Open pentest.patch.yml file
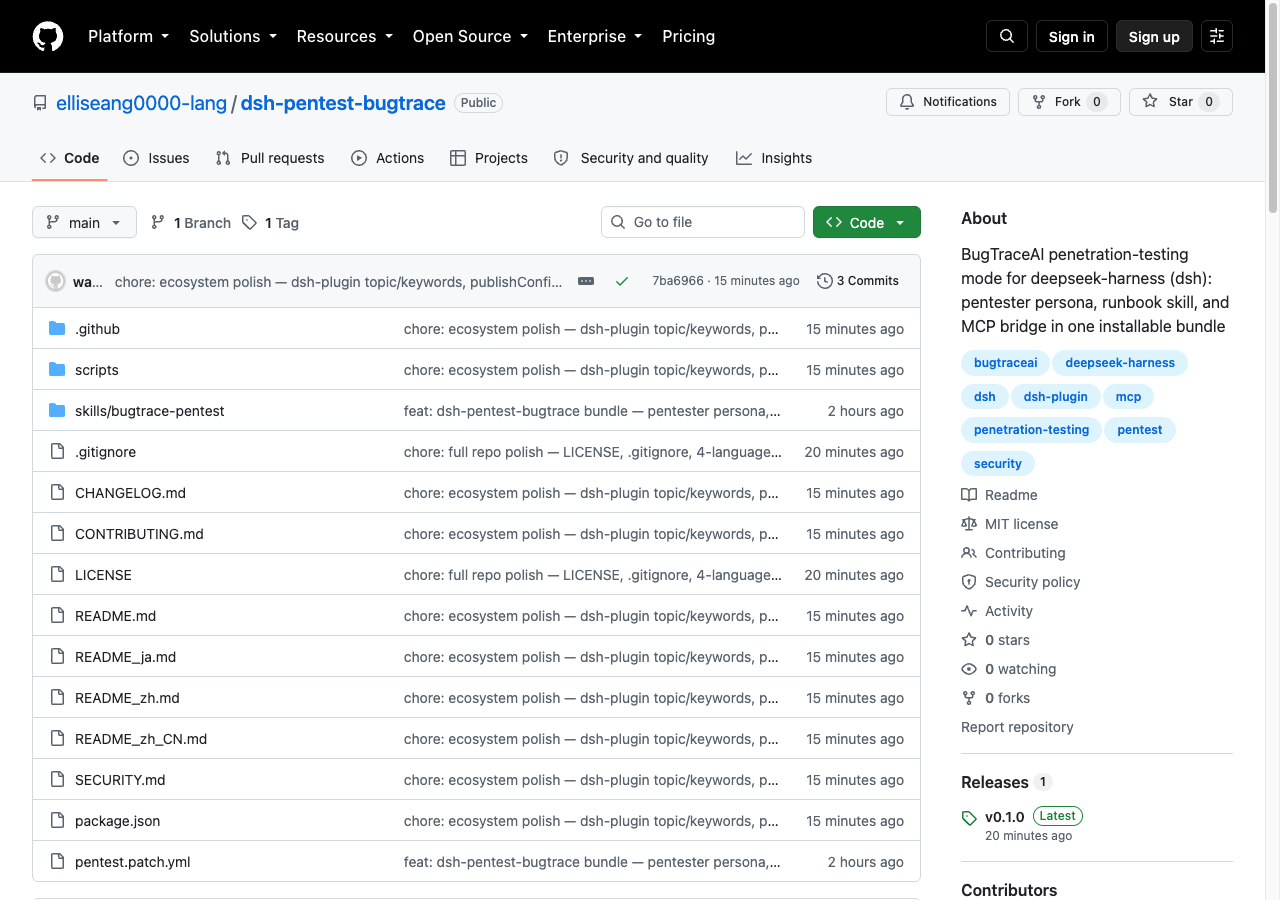Viewport: 1280px width, 900px height. pos(132,862)
